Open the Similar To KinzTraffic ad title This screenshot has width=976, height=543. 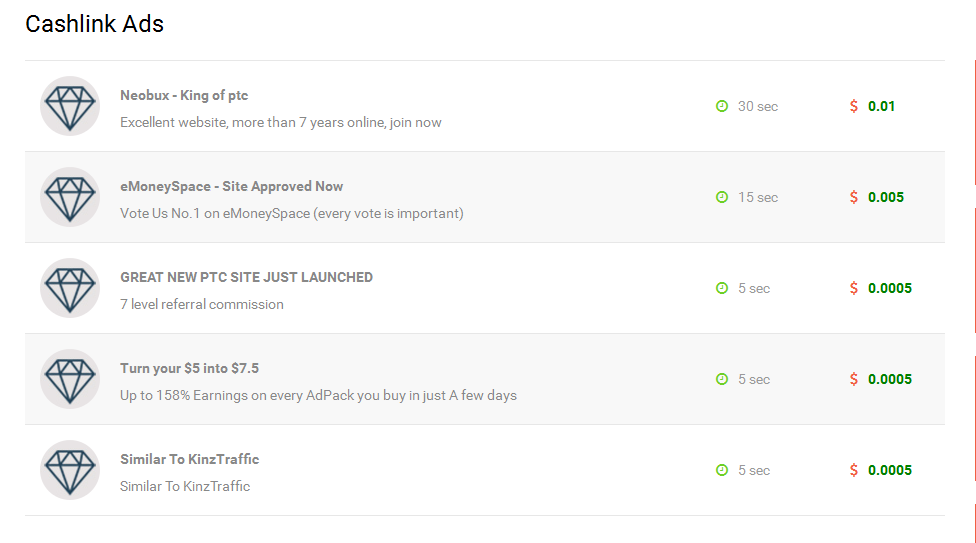point(189,460)
